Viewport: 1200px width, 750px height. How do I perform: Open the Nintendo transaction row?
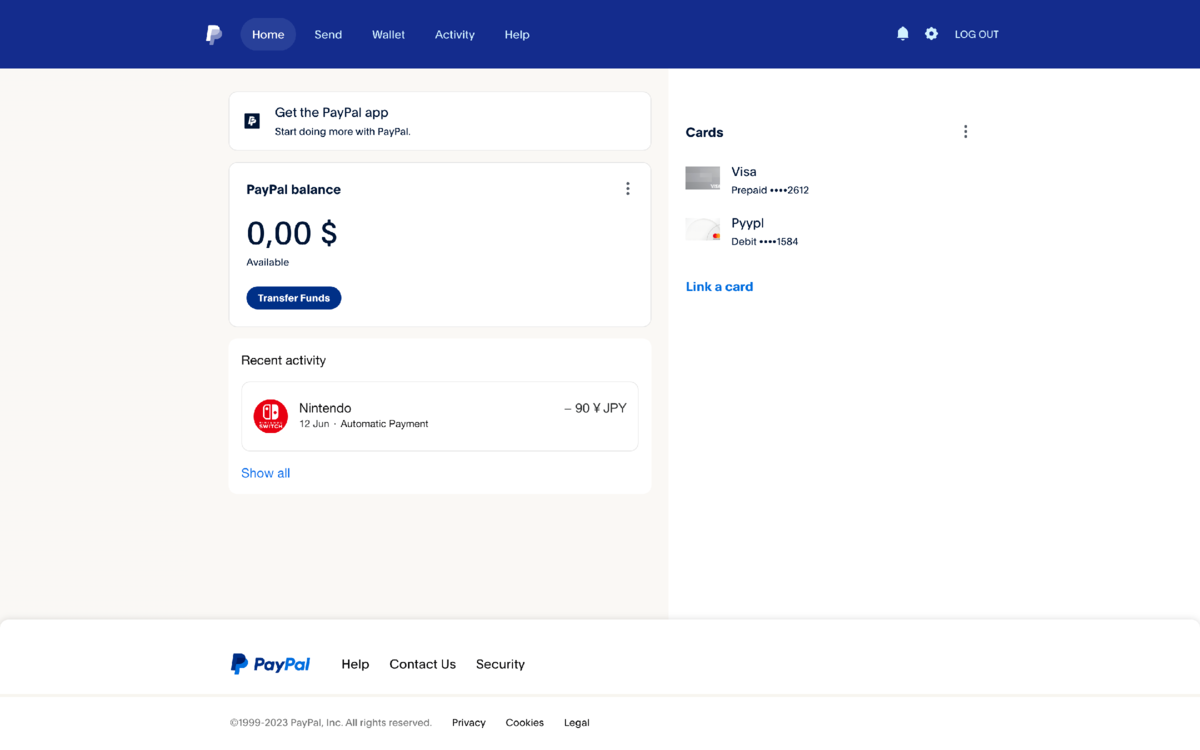click(440, 416)
